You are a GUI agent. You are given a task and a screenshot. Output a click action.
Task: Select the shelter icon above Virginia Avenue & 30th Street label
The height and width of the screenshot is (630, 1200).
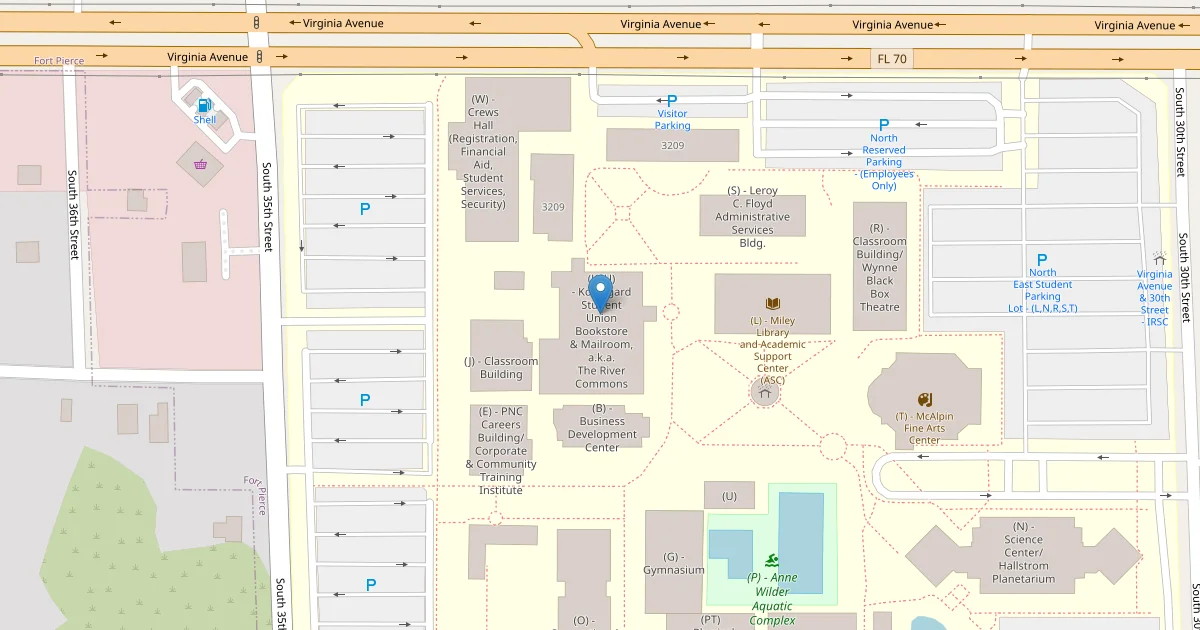pos(1159,258)
